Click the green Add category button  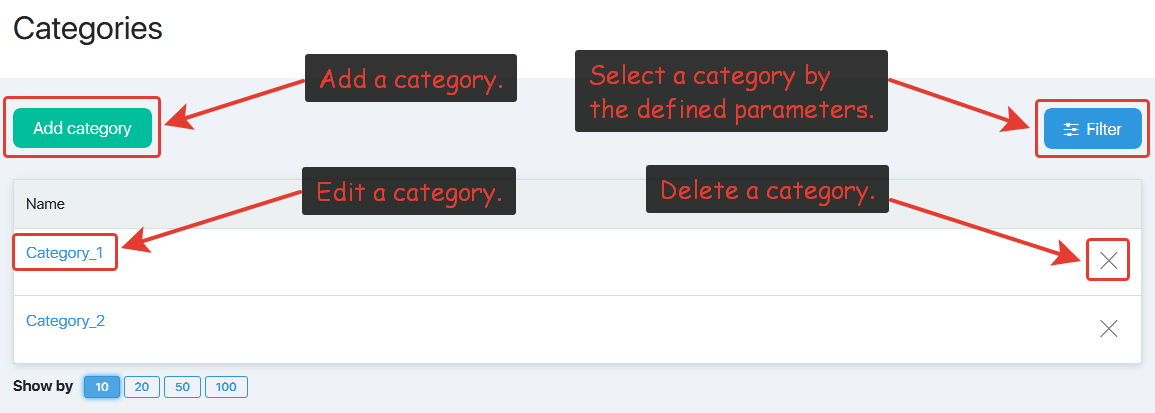point(82,128)
